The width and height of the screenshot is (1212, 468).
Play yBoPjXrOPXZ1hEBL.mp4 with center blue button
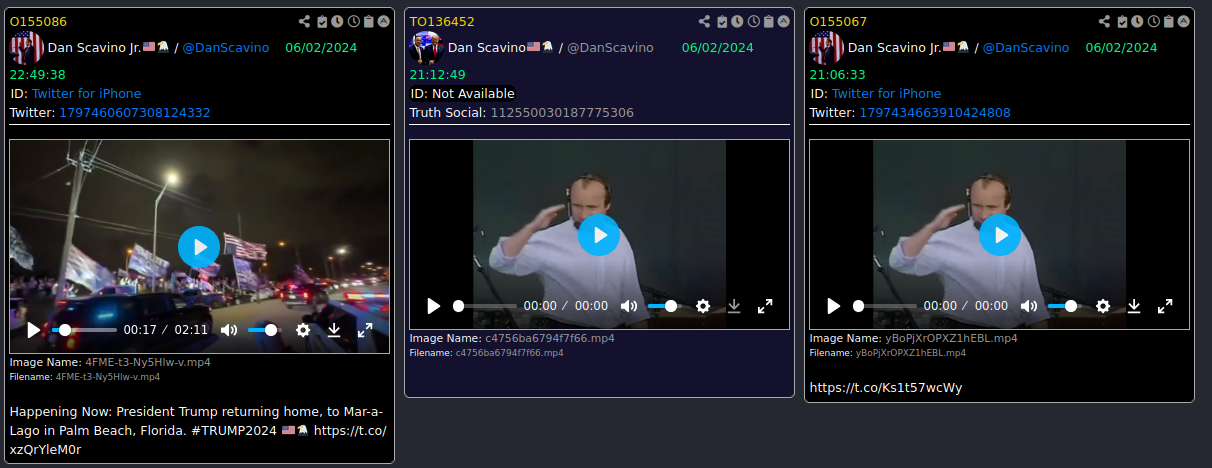pos(999,235)
